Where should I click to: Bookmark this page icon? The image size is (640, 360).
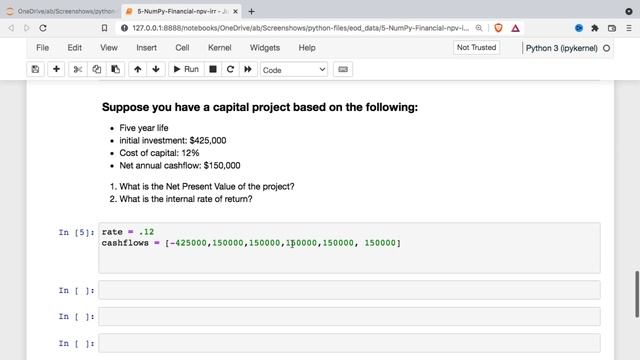[x=104, y=28]
